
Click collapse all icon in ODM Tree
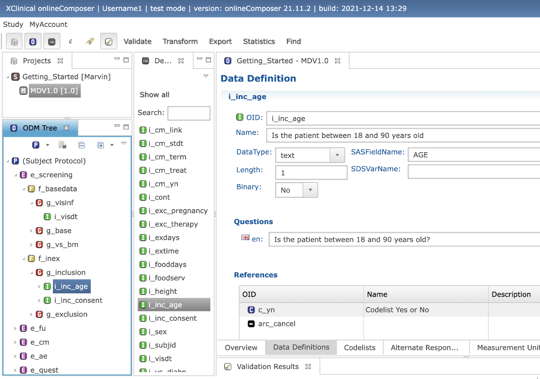pyautogui.click(x=82, y=145)
